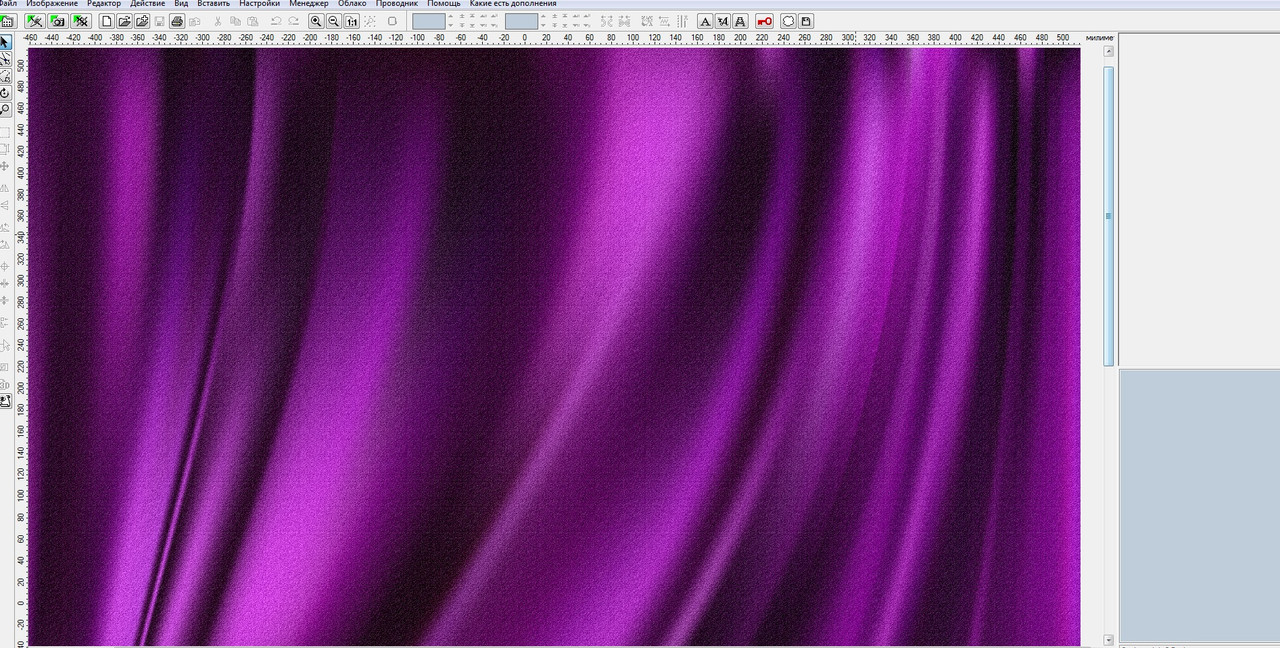1280x648 pixels.
Task: Click the second grey value field in toolbar
Action: click(521, 21)
